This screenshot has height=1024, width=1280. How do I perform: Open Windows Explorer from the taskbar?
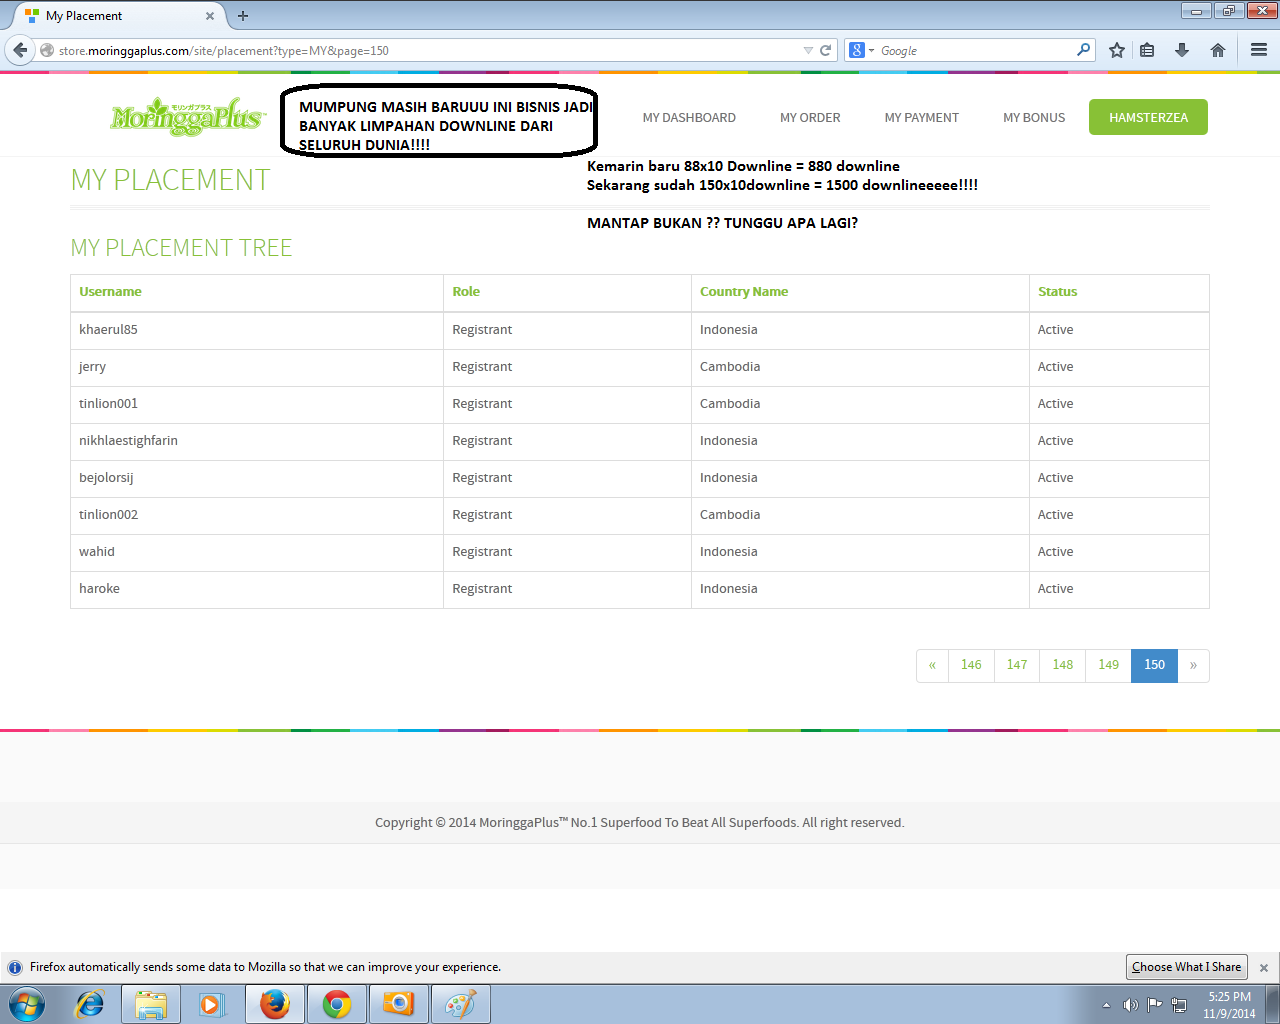(x=151, y=1004)
